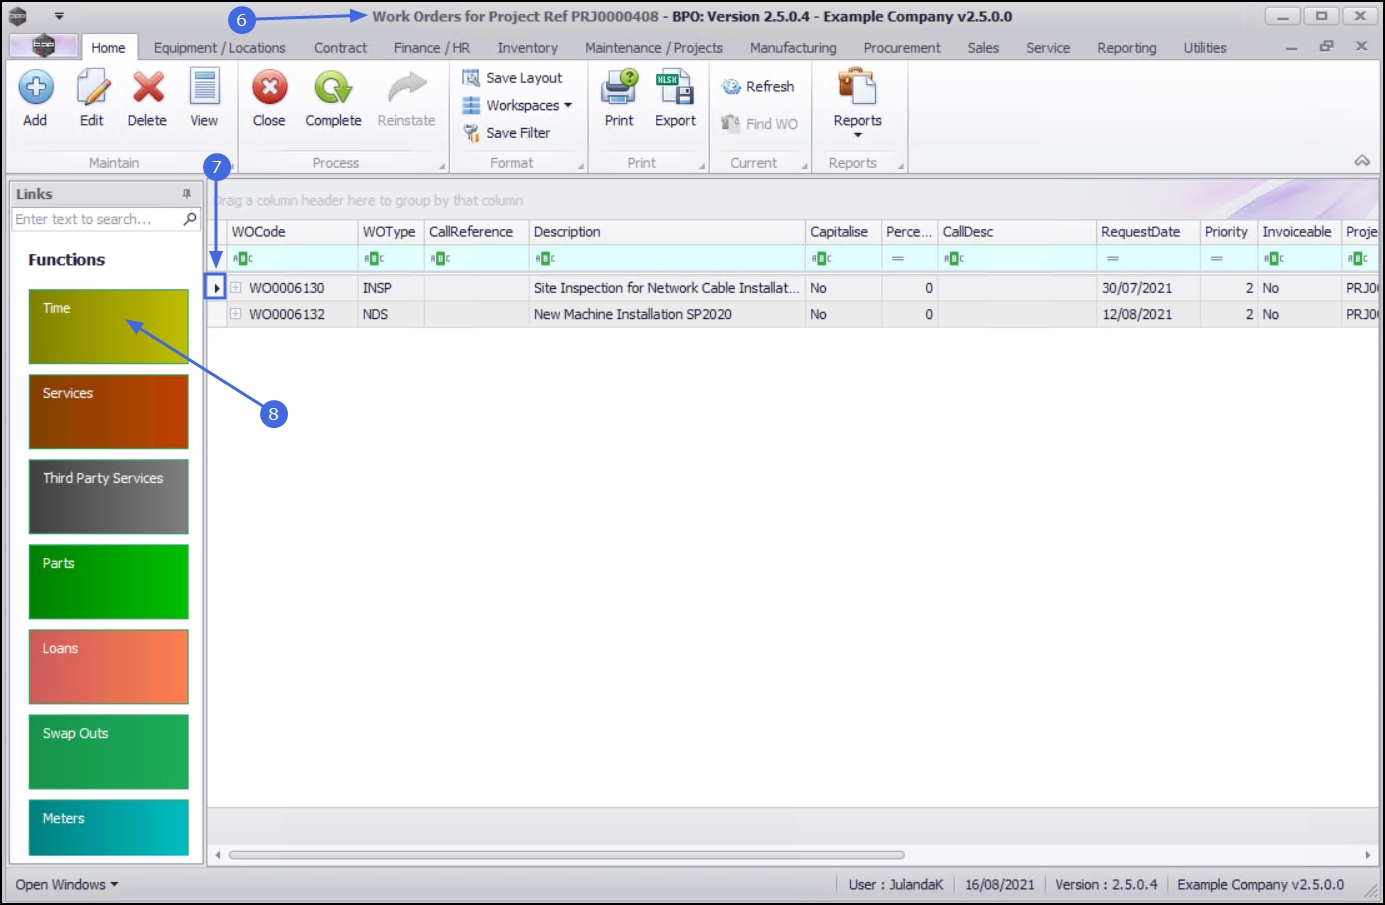Click User : JulandaK in status bar
The height and width of the screenshot is (905, 1385).
[895, 885]
